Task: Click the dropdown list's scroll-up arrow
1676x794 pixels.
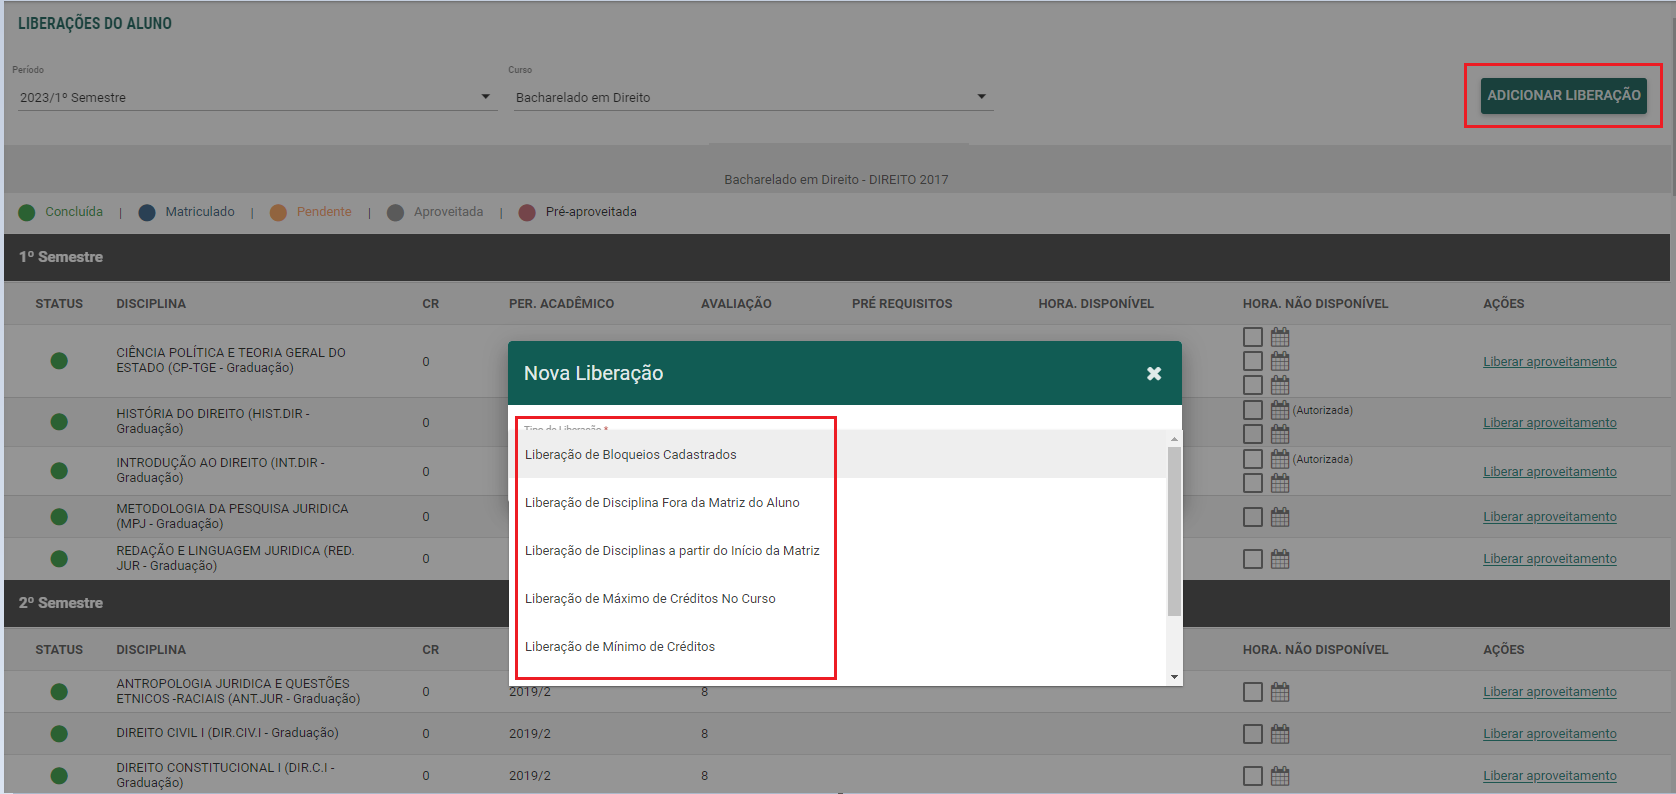Action: 1174,438
